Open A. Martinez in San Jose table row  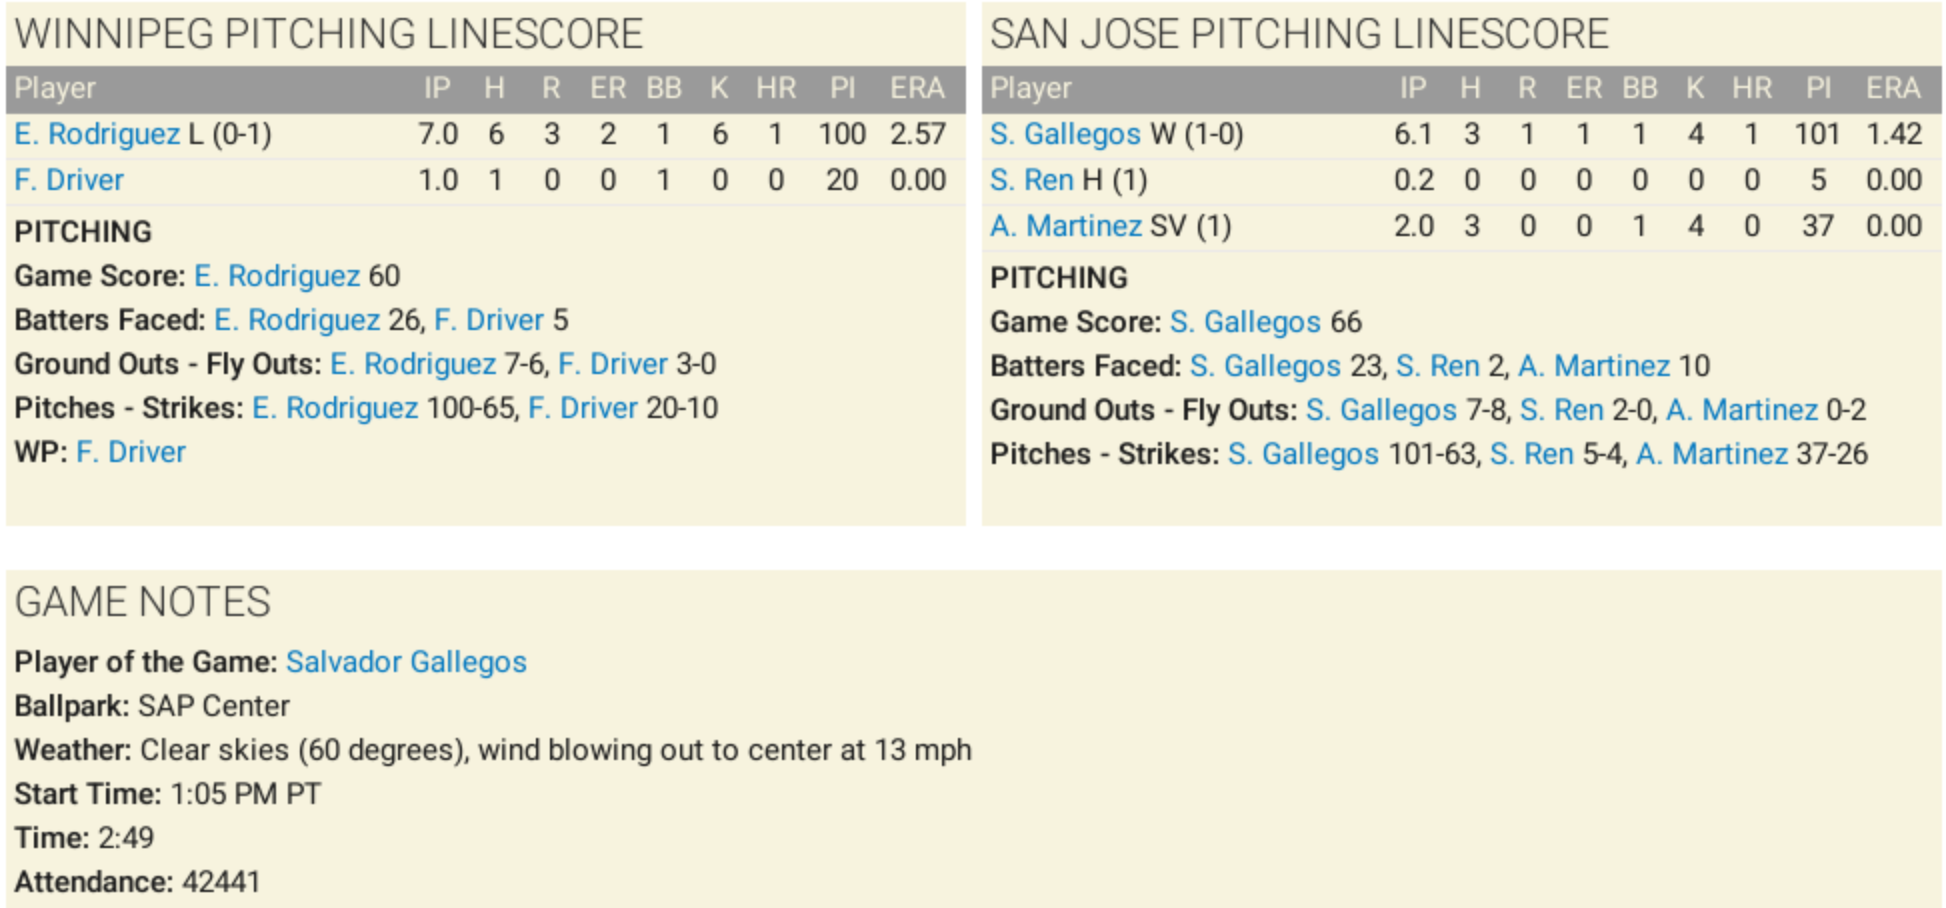1066,226
